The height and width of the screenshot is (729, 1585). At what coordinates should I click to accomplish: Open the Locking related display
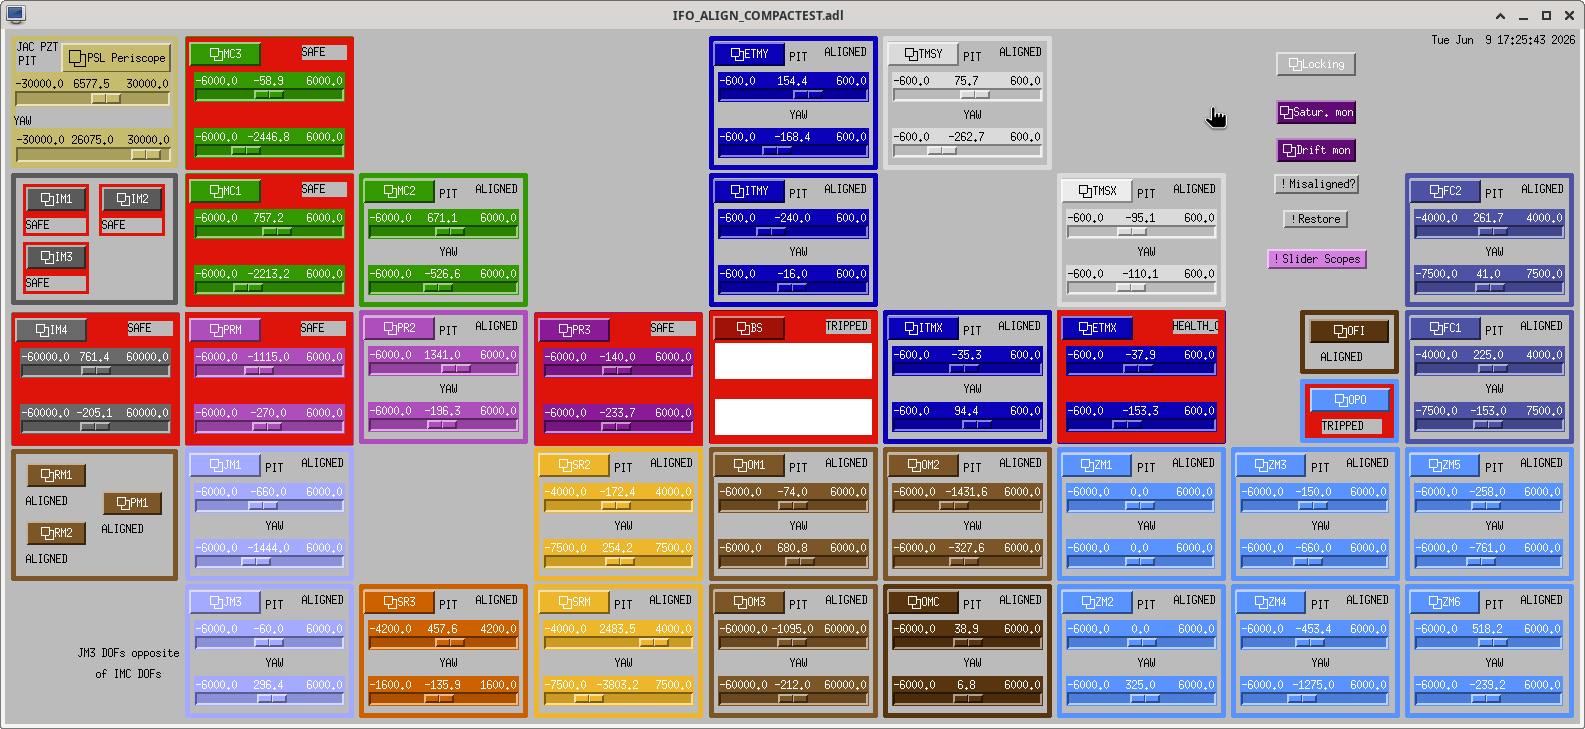(1316, 64)
